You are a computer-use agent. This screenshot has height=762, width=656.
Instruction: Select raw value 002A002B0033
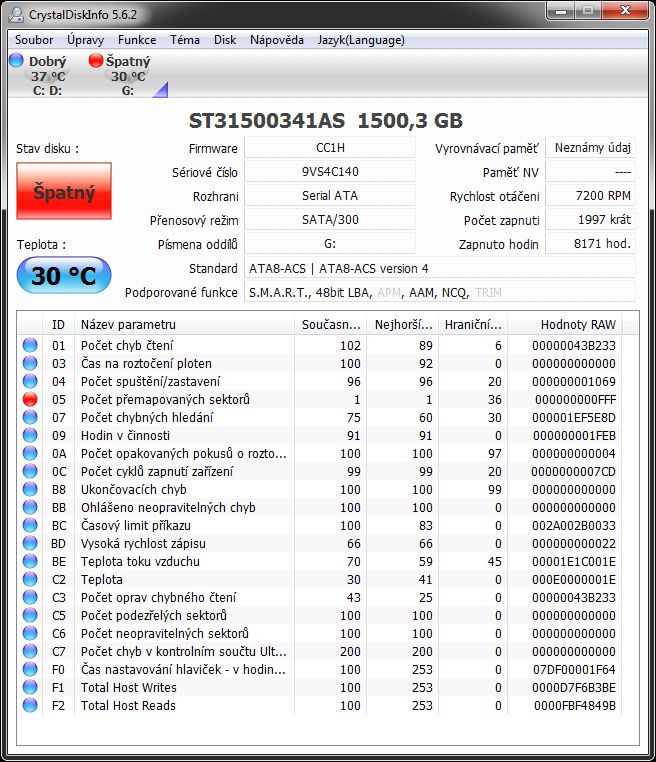click(574, 525)
